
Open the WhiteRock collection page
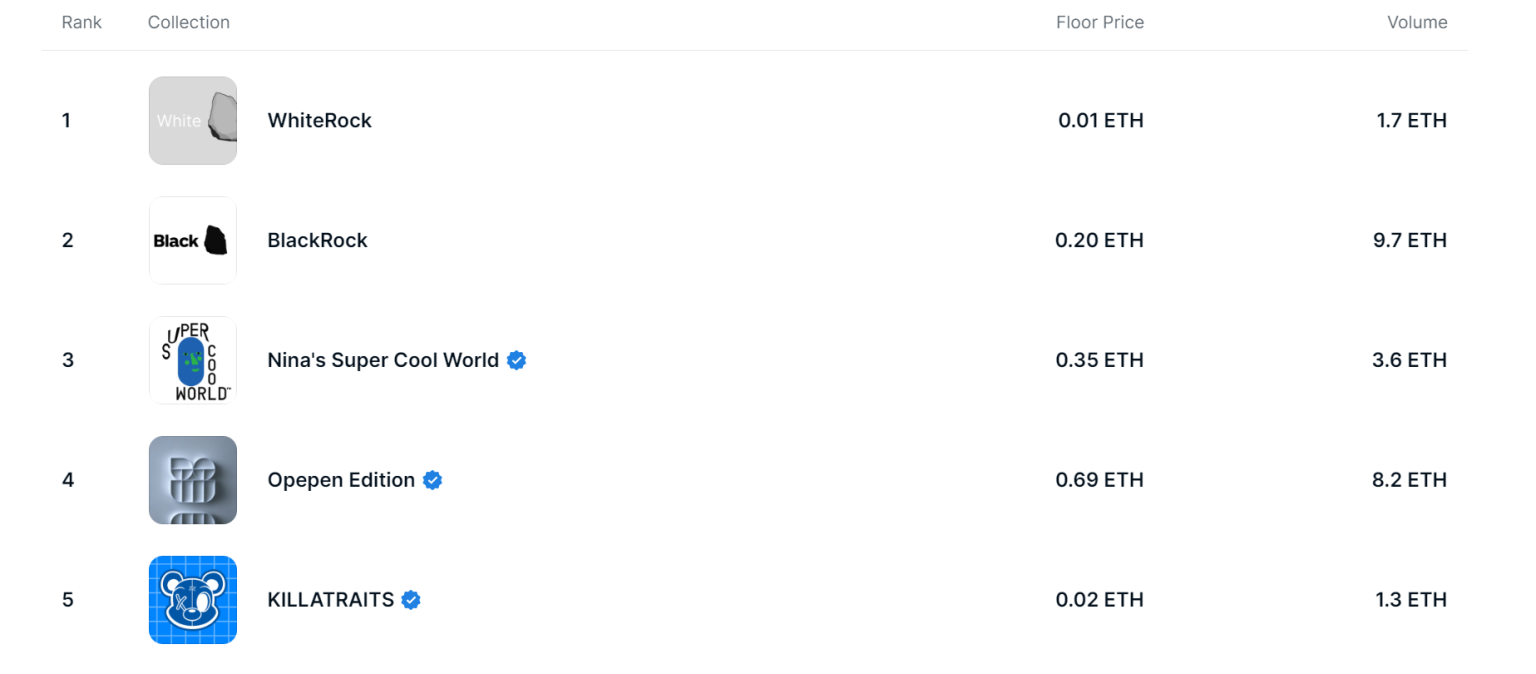click(319, 120)
